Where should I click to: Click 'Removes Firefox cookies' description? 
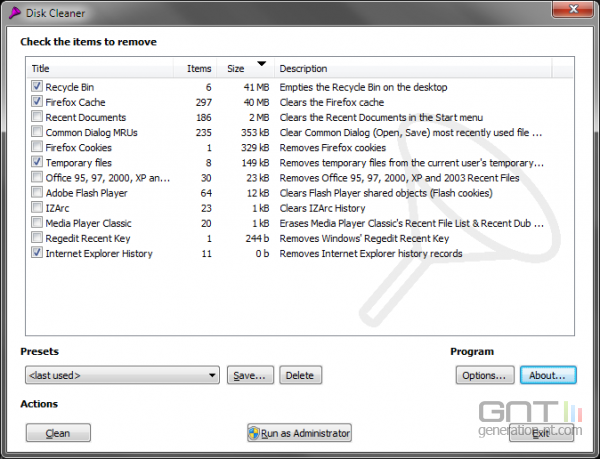333,148
